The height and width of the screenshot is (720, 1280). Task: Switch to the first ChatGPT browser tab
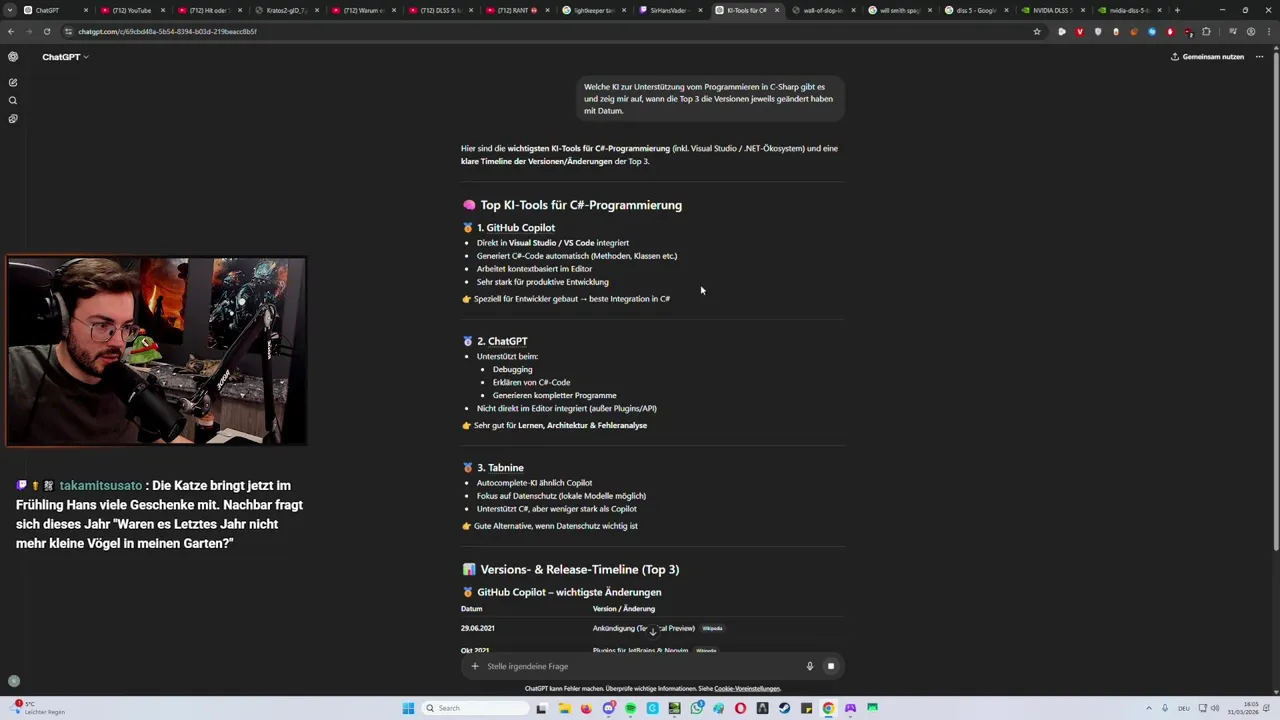pos(56,10)
